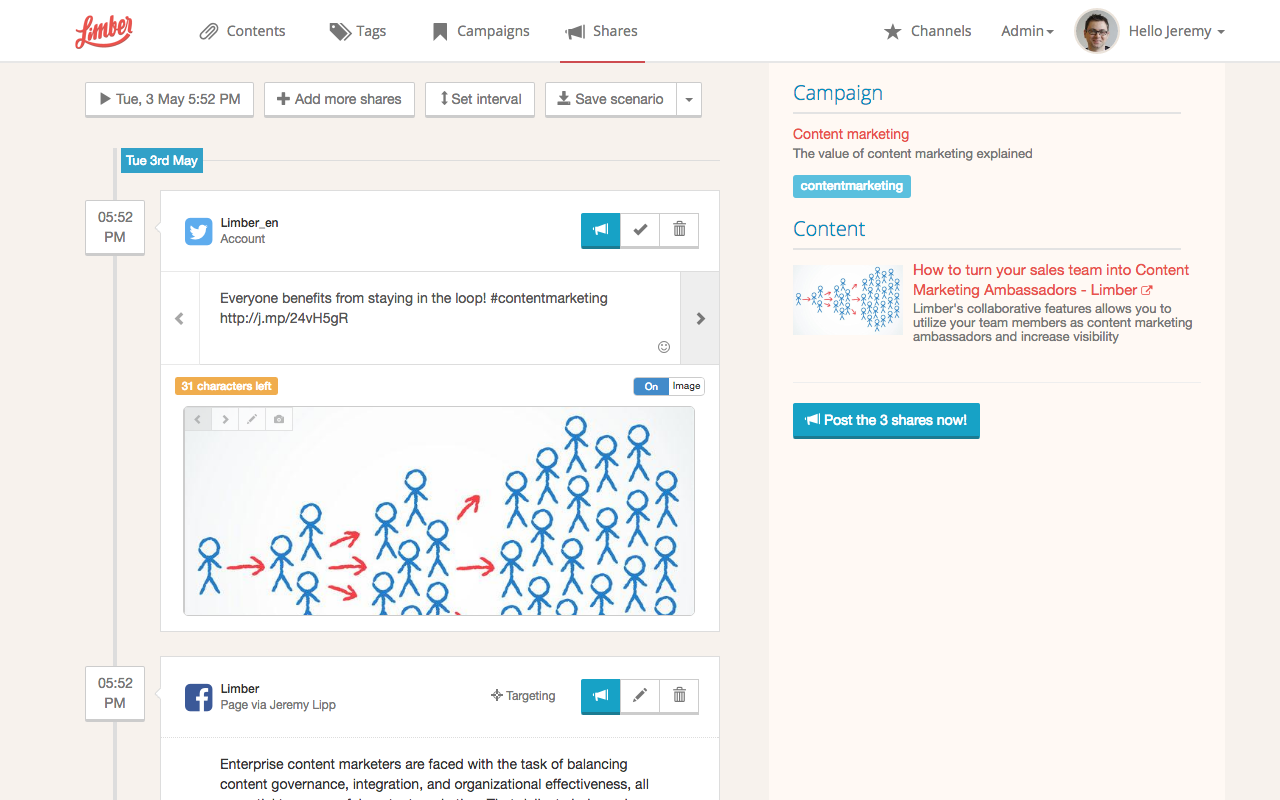This screenshot has width=1280, height=800.
Task: Expand the Save scenario dropdown arrow
Action: [x=689, y=99]
